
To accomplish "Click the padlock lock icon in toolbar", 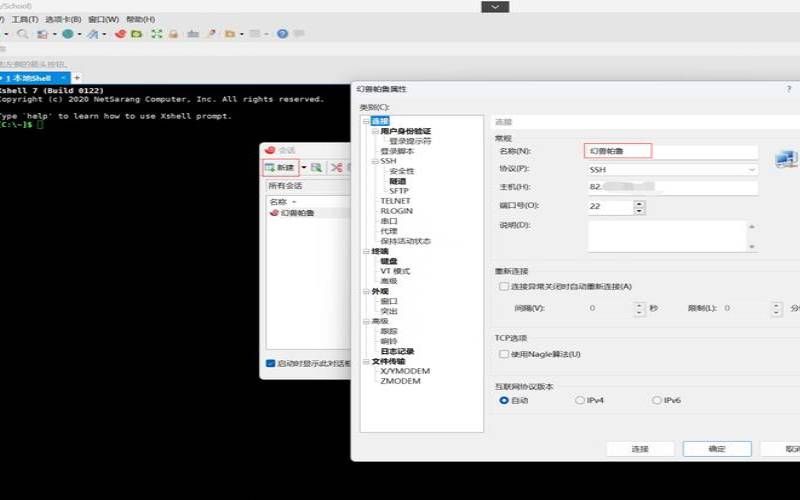I will pos(173,34).
